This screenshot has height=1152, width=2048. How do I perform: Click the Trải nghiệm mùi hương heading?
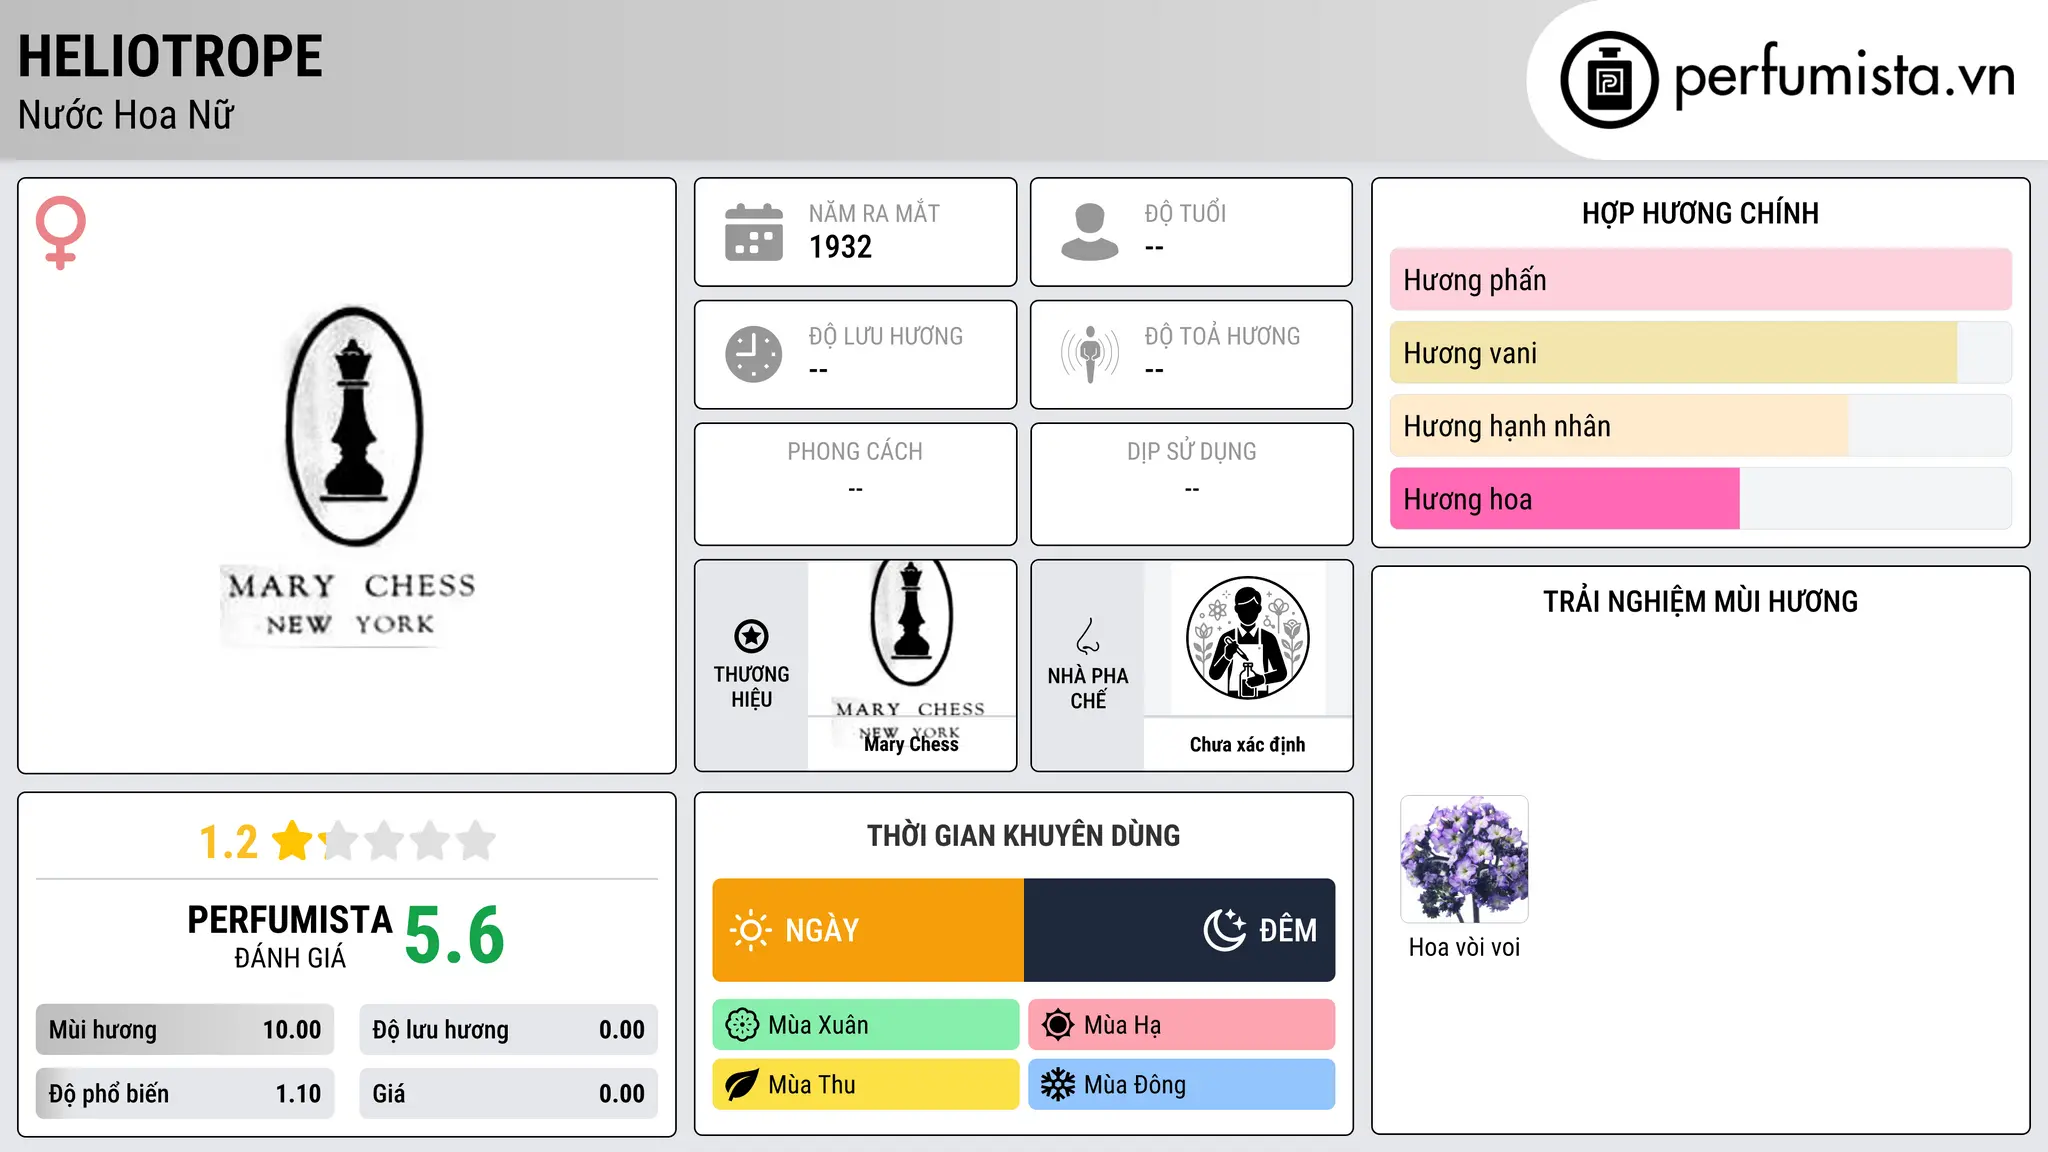tap(1700, 601)
